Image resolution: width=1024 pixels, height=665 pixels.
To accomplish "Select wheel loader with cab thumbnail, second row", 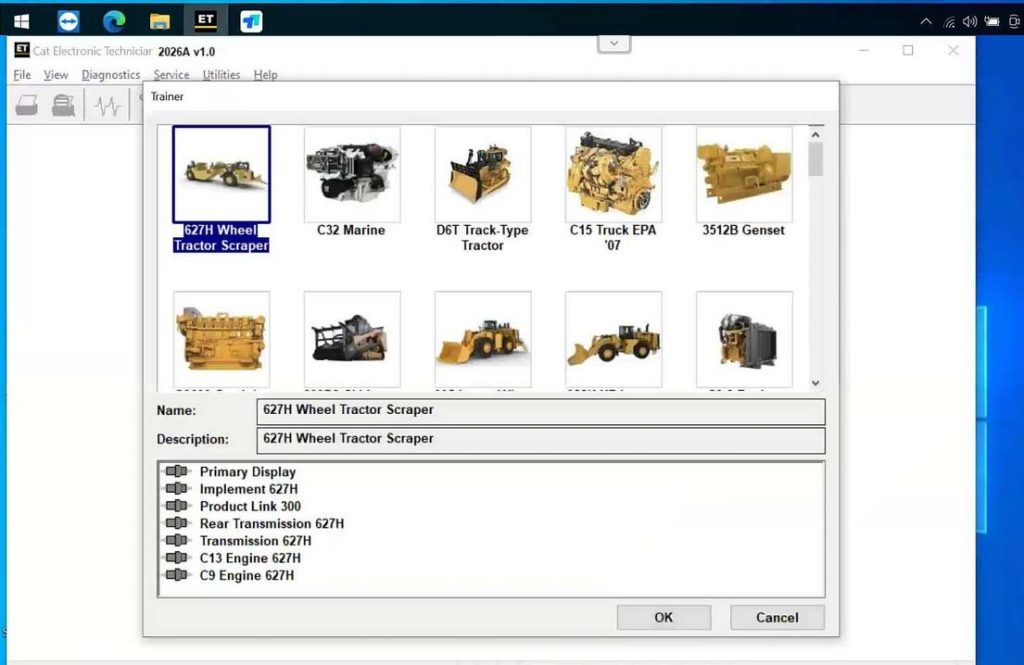I will (613, 340).
